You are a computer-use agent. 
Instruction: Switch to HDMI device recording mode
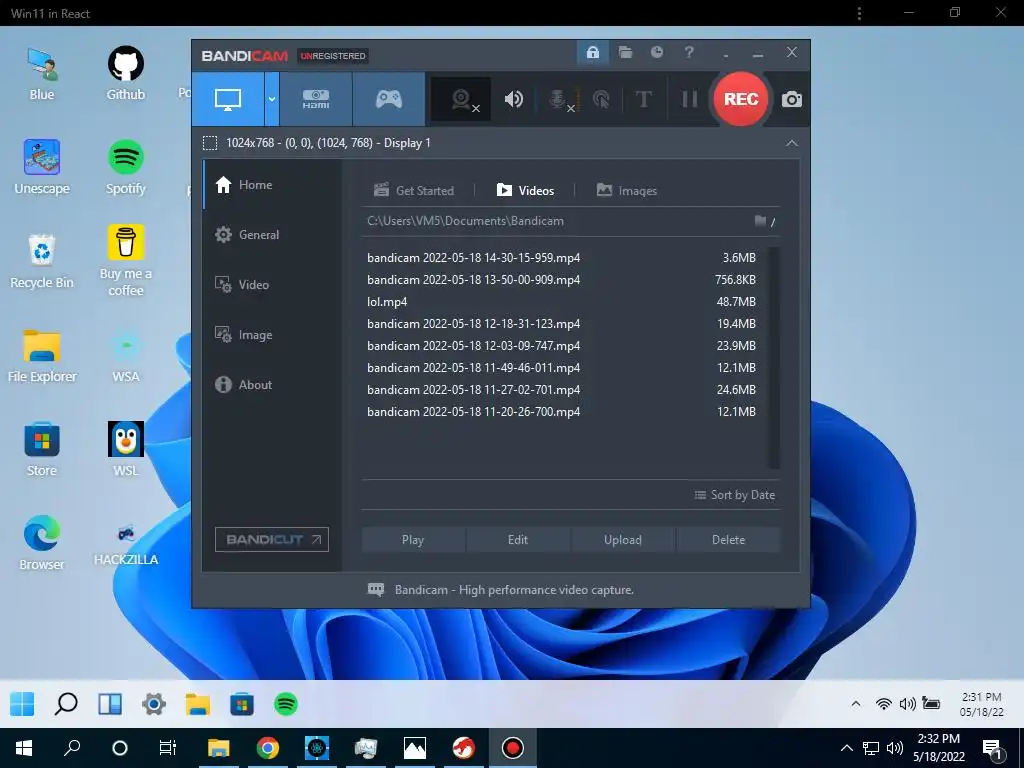pyautogui.click(x=316, y=99)
